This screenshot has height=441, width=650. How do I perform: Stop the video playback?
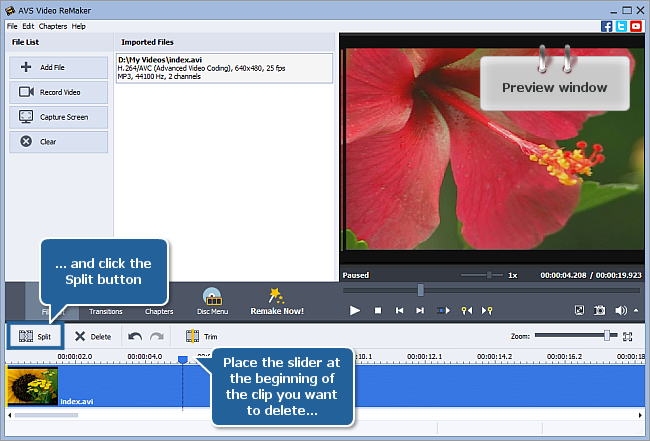378,310
